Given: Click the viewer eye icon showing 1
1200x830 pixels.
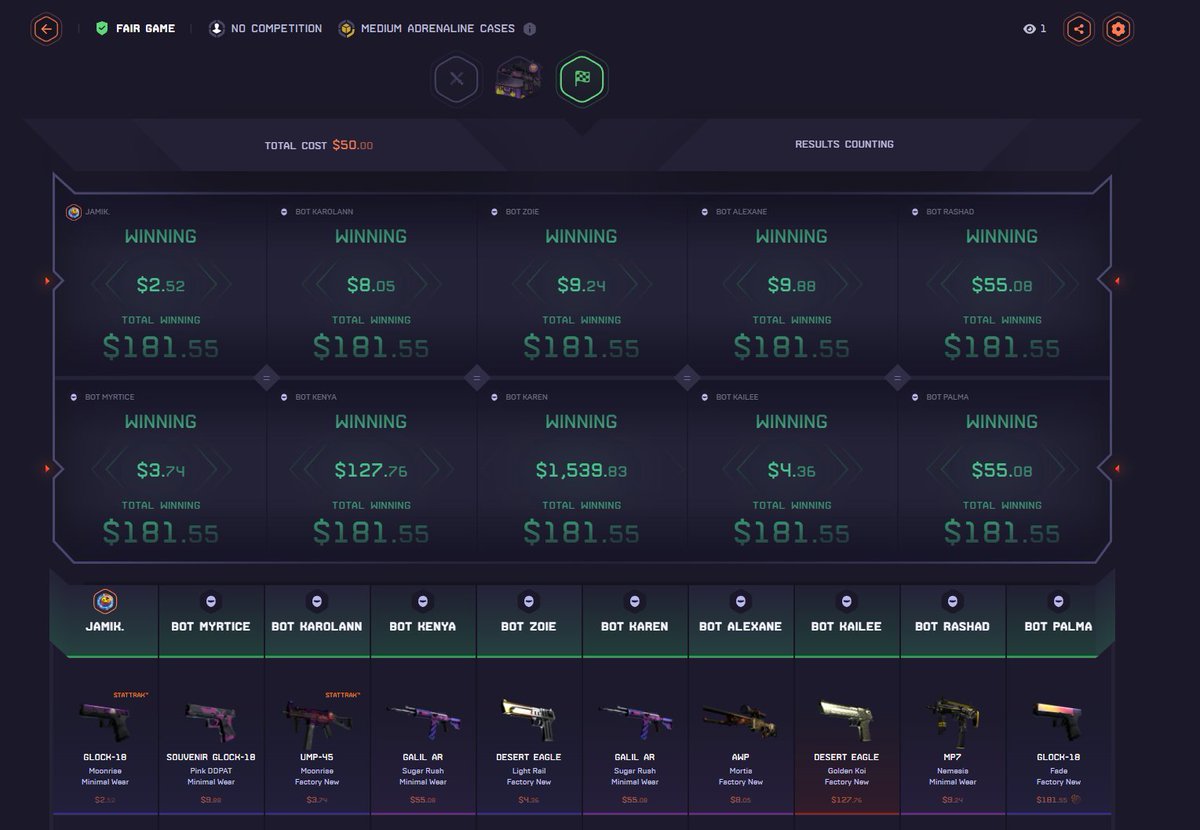Looking at the screenshot, I should click(1031, 29).
